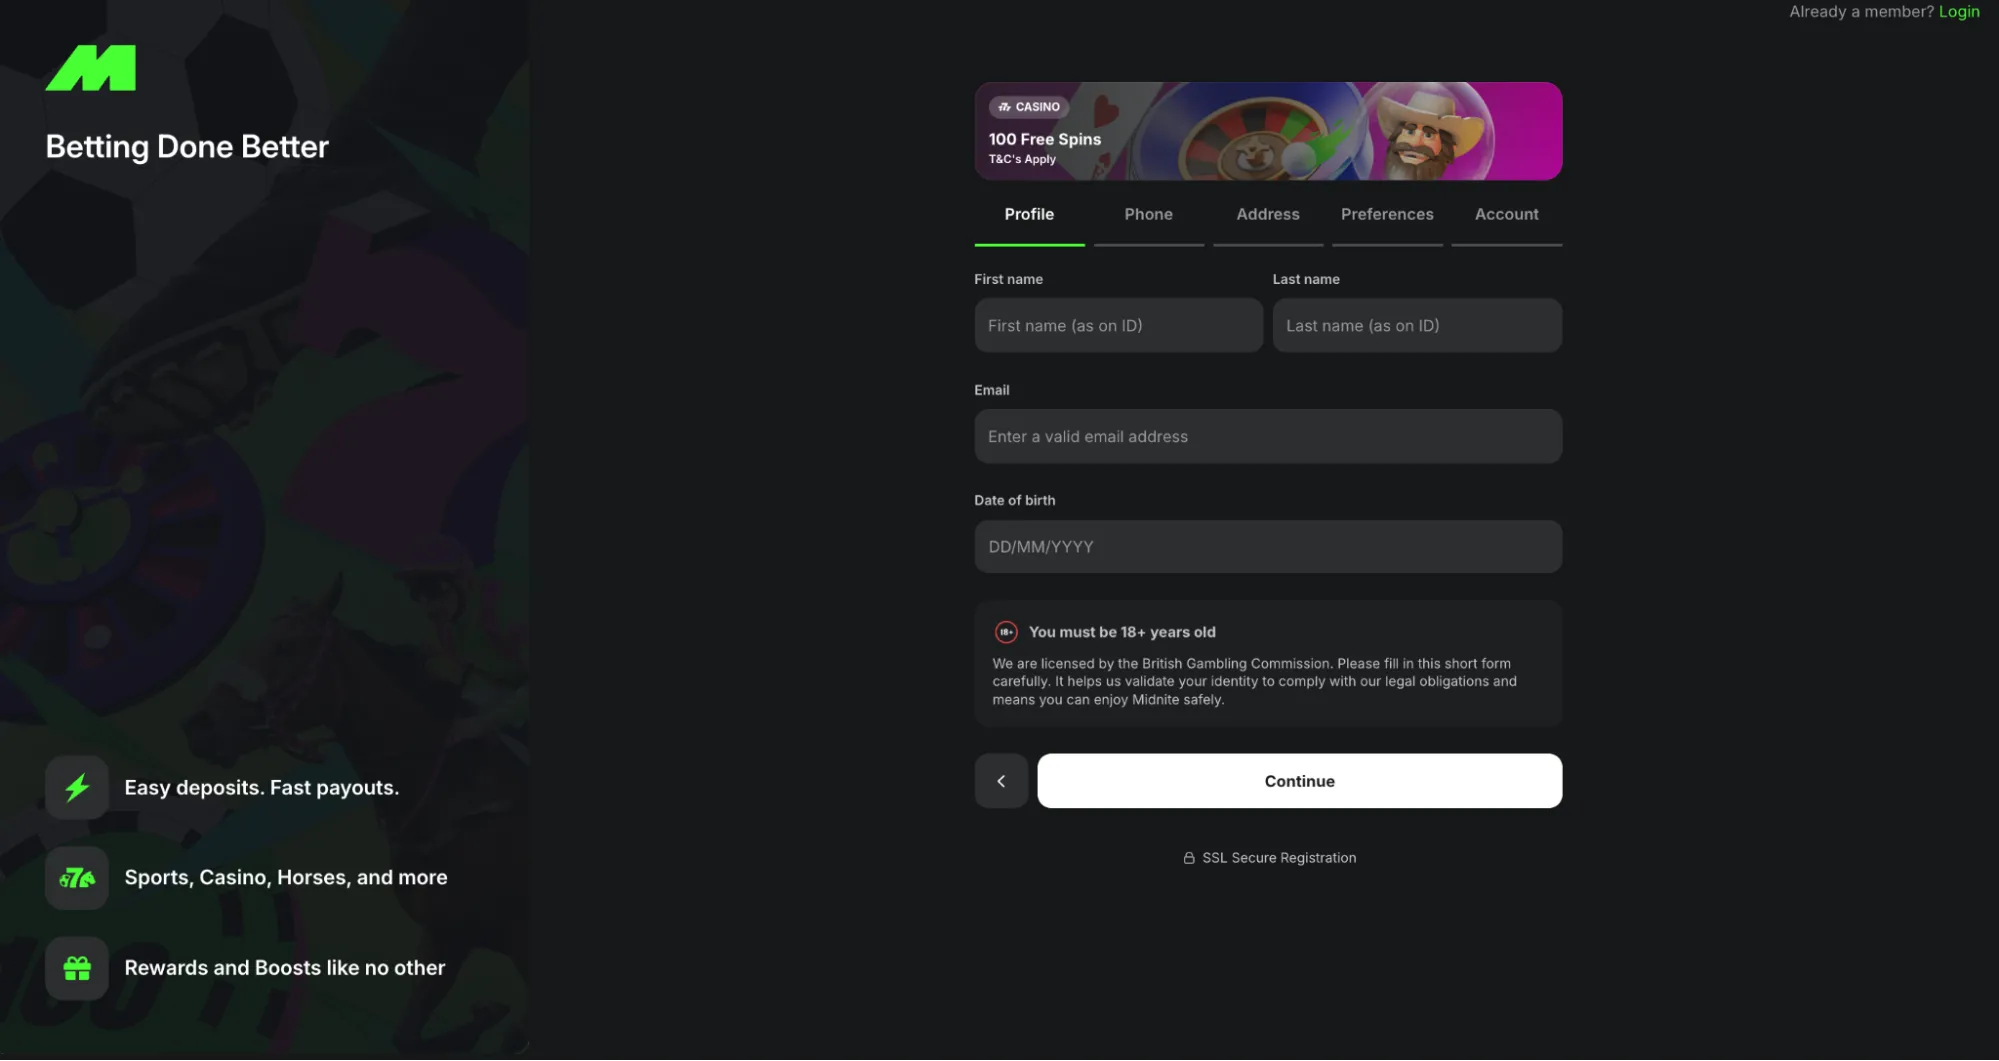Click the gift rewards icon
The width and height of the screenshot is (1999, 1061).
coord(77,967)
